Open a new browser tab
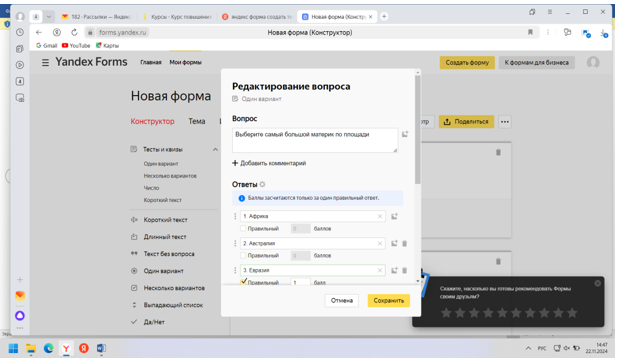Image resolution: width=618 pixels, height=363 pixels. click(384, 17)
